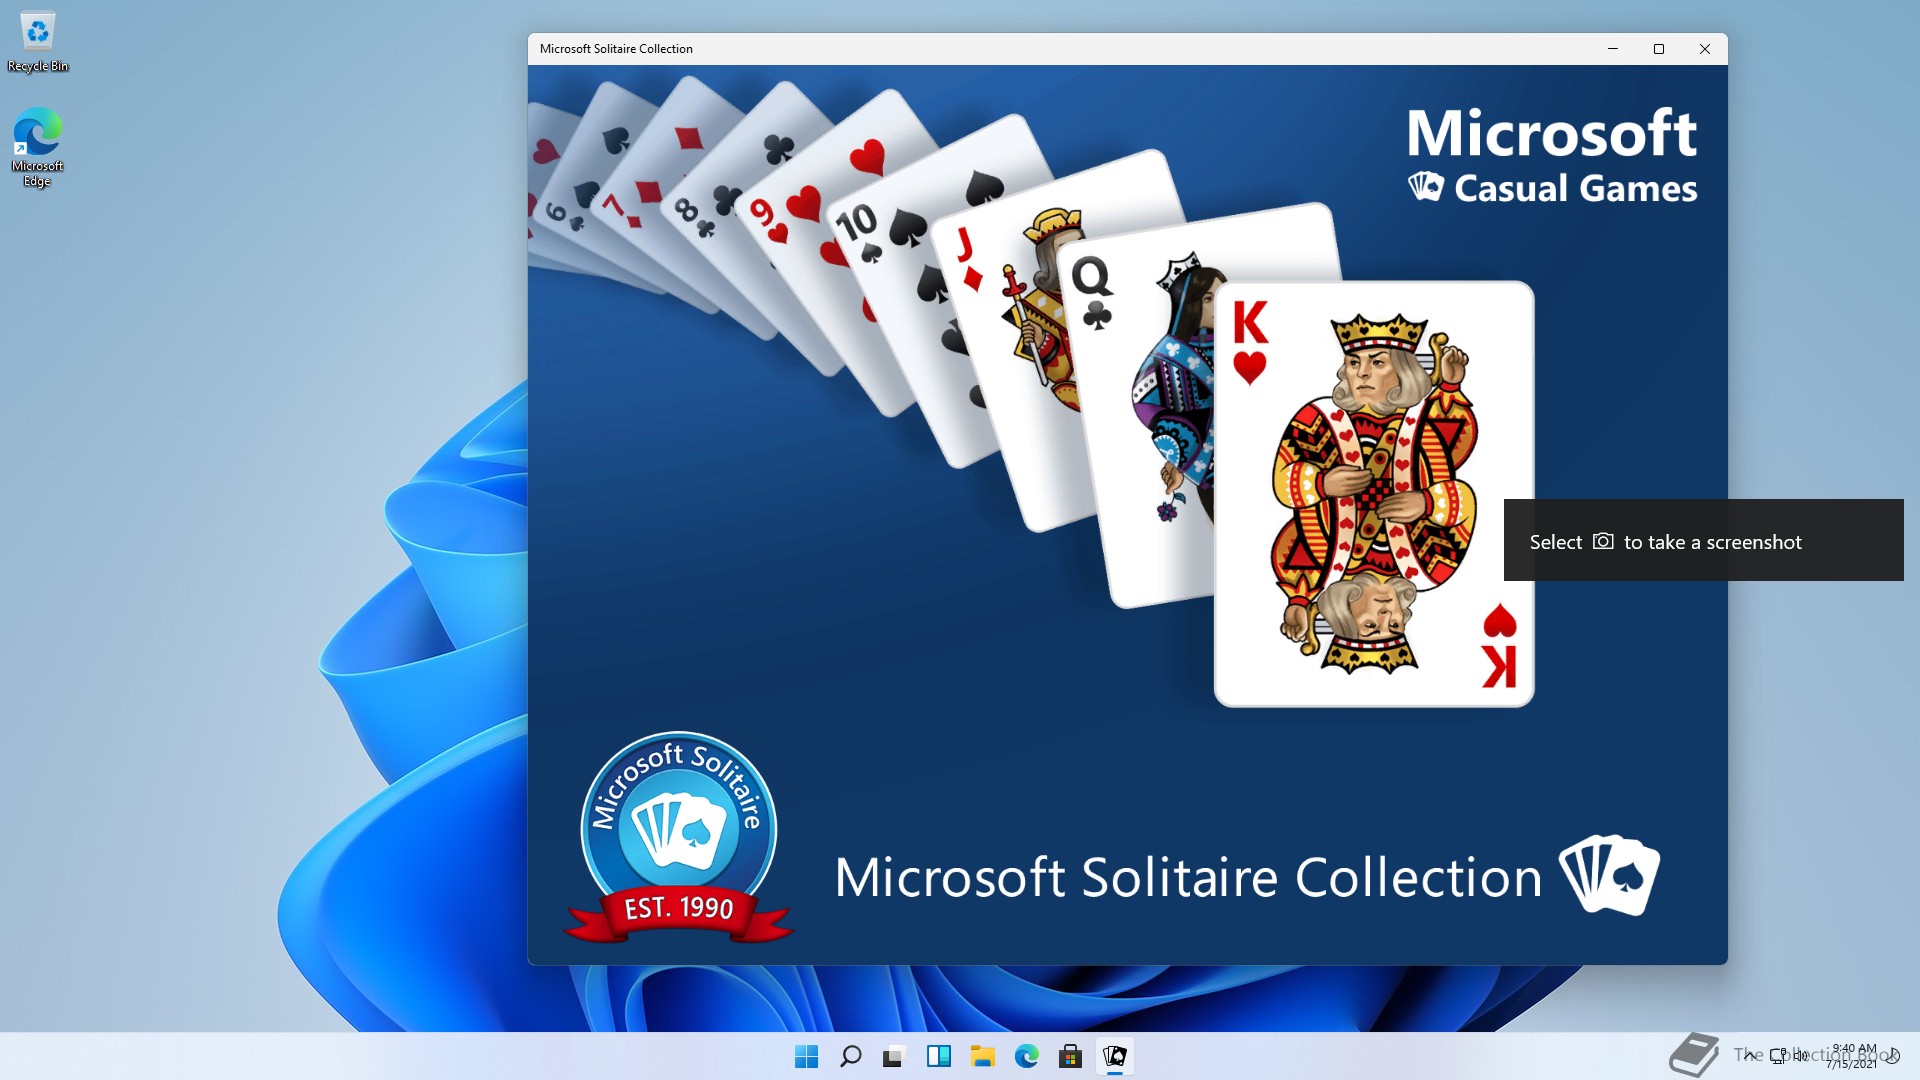
Task: Open network status tray icon
Action: pos(1778,1055)
